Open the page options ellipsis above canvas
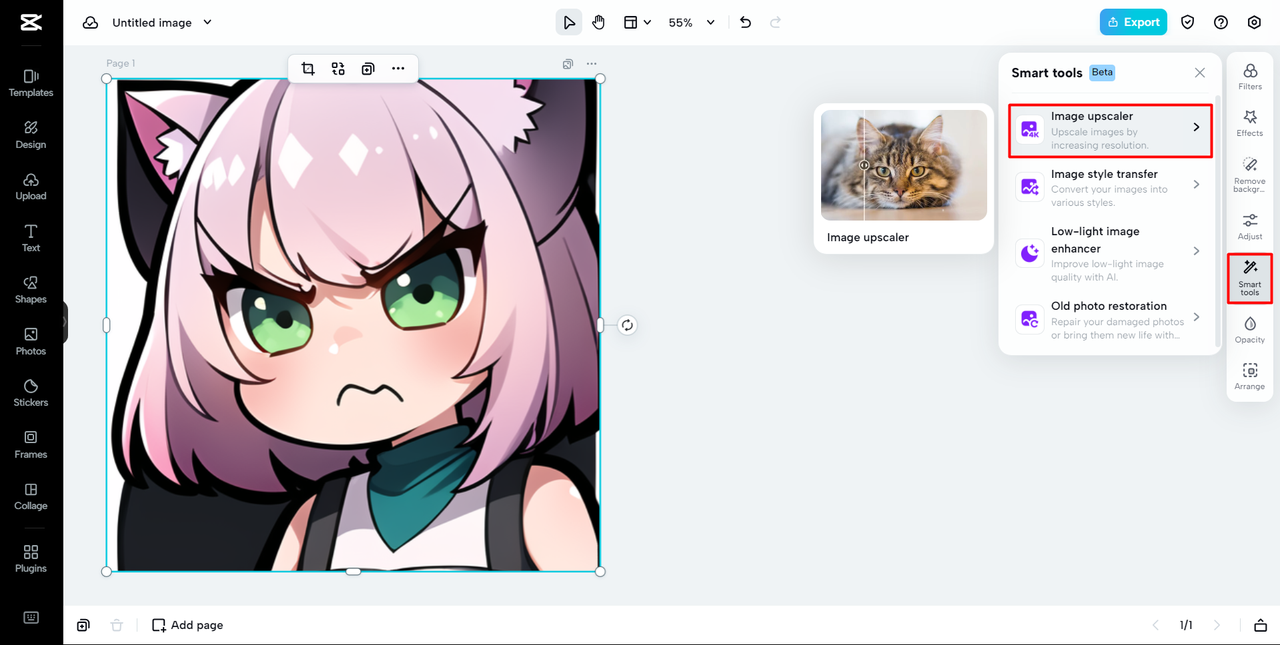The height and width of the screenshot is (645, 1280). coord(591,63)
